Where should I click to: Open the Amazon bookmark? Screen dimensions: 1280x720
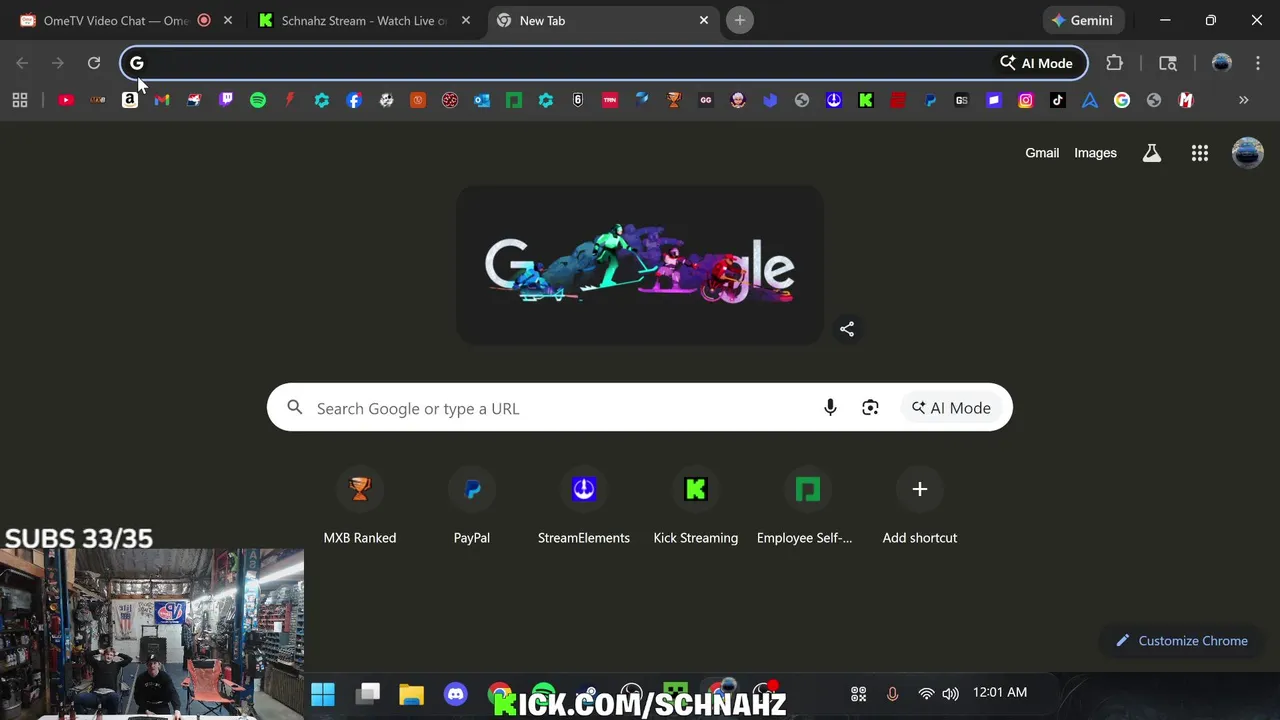click(x=130, y=100)
